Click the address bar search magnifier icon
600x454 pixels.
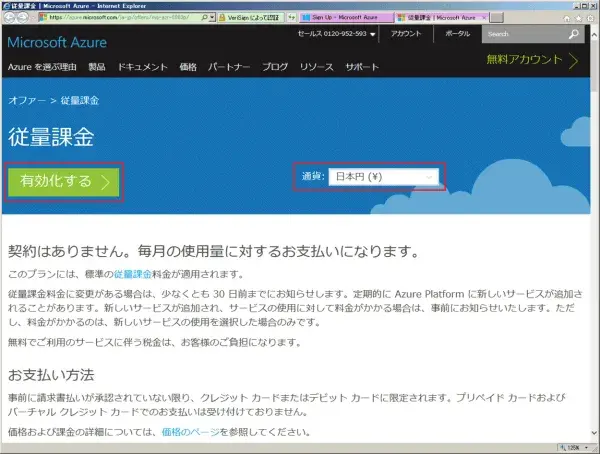coord(204,17)
